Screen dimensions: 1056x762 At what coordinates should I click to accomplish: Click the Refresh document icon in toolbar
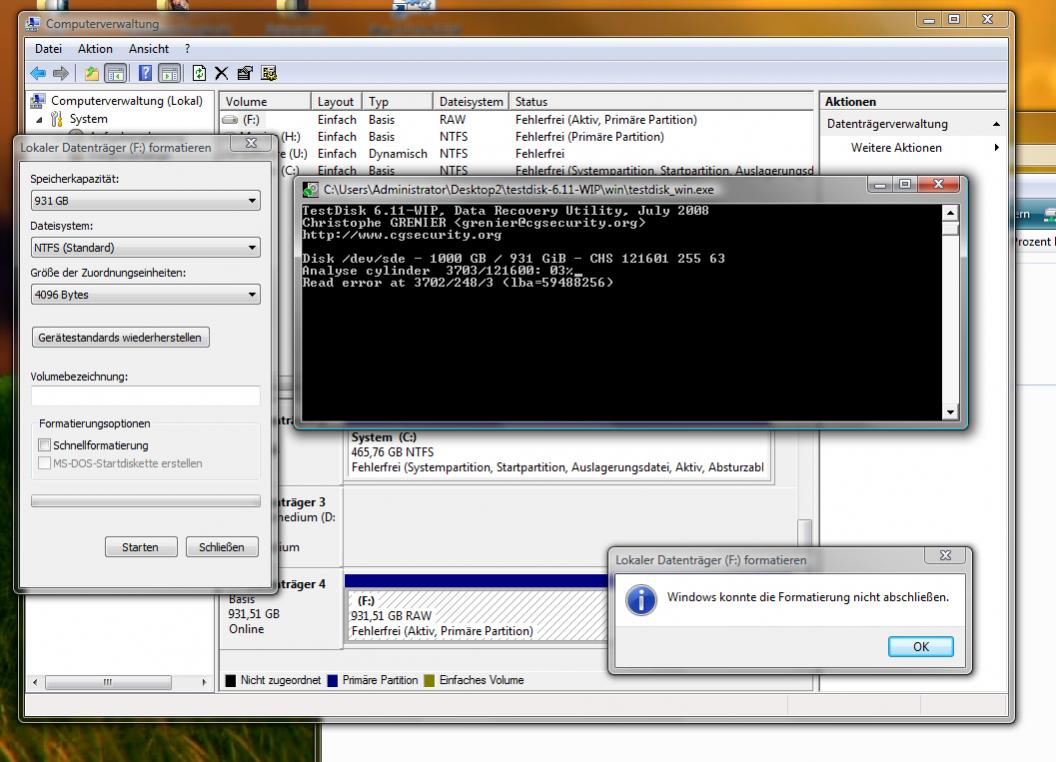tap(199, 73)
